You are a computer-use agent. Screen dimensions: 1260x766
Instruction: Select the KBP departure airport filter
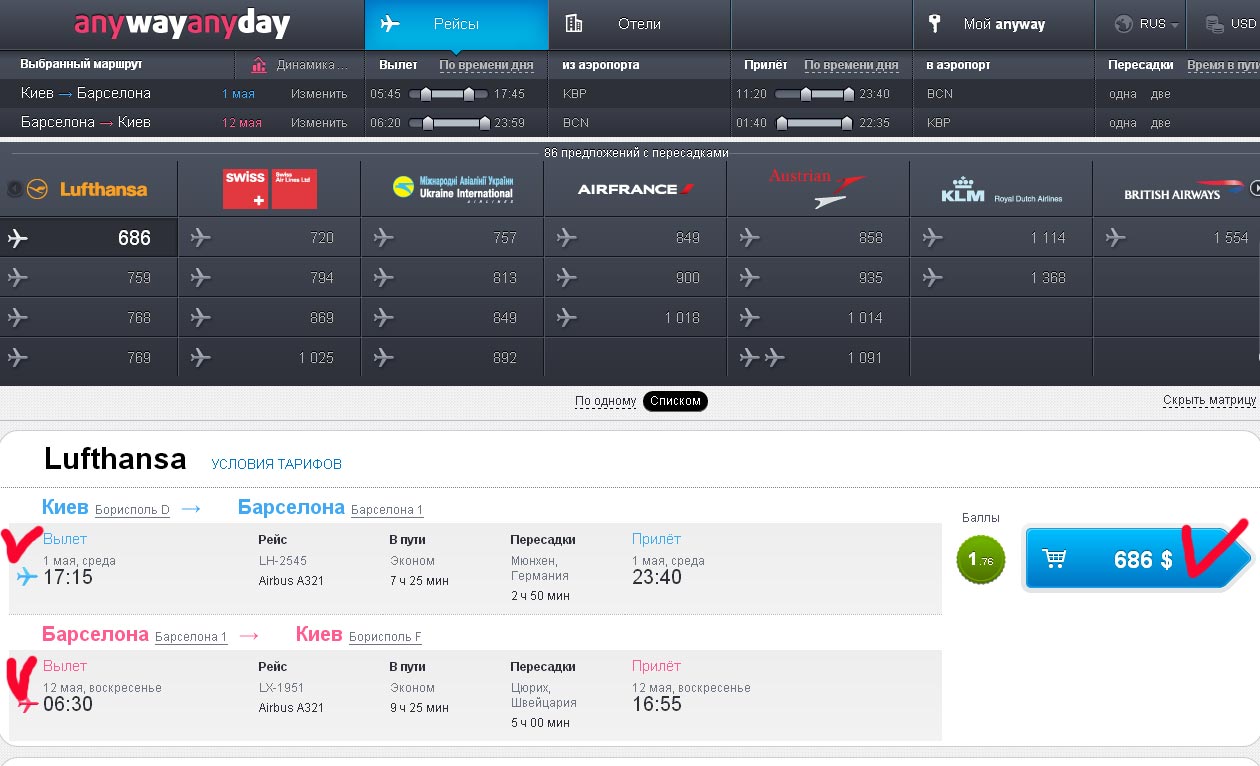point(575,94)
